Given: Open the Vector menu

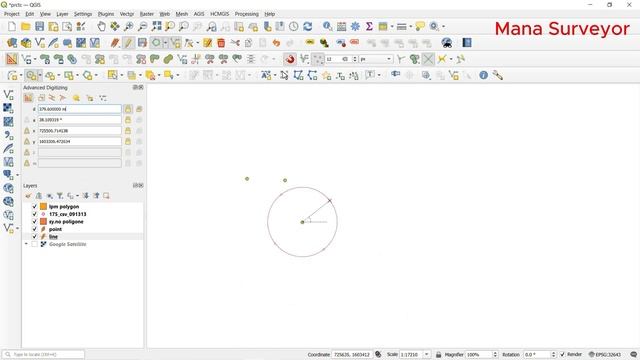Looking at the screenshot, I should coord(127,14).
